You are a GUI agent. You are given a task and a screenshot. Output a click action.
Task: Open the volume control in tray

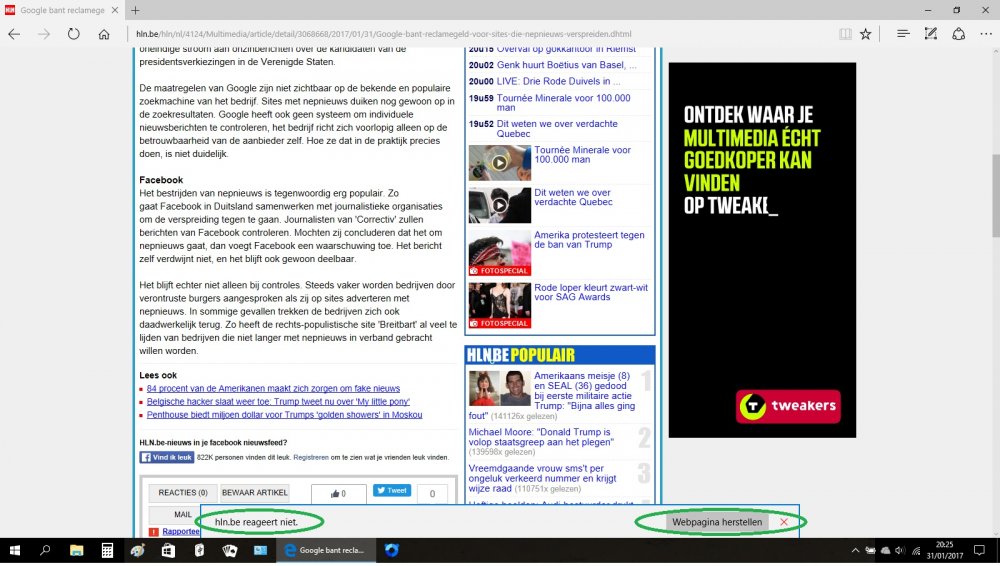tap(900, 551)
